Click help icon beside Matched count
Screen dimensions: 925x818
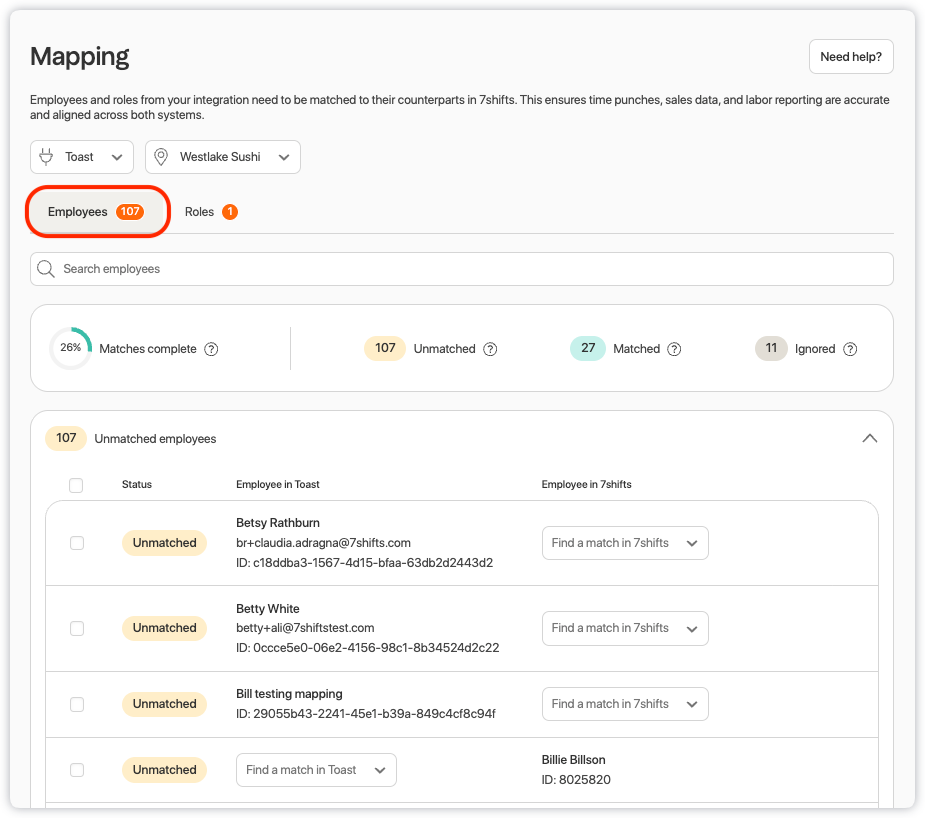point(674,349)
